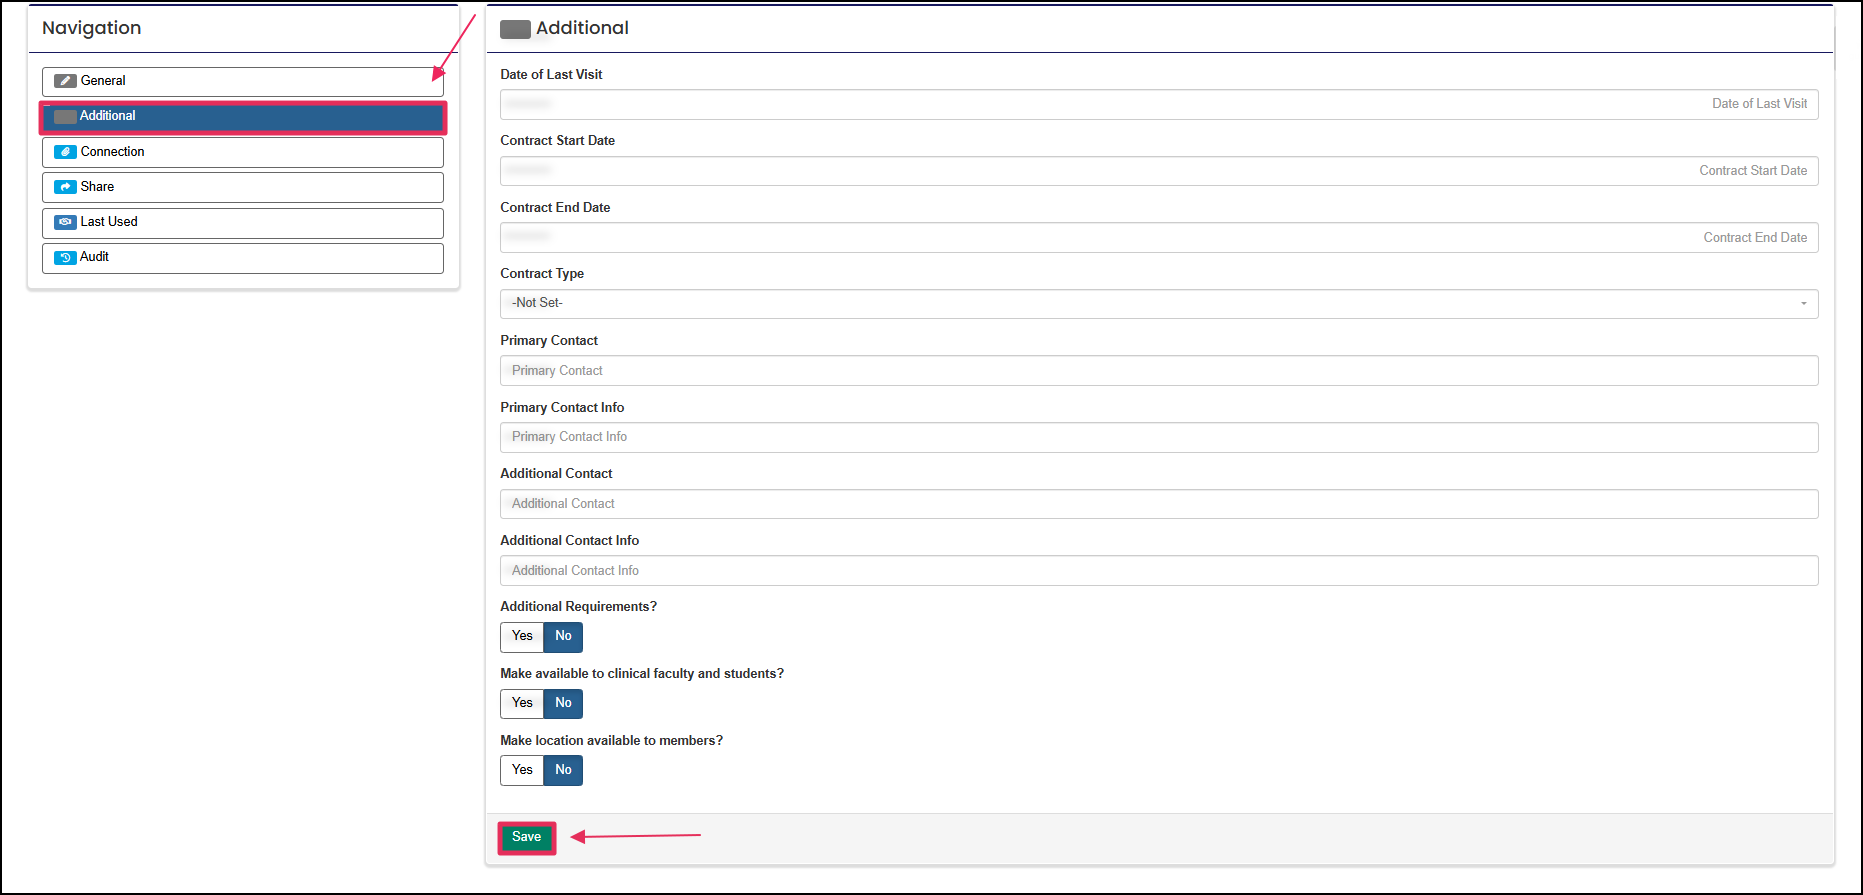This screenshot has height=895, width=1863.
Task: Open the Contract Type dropdown
Action: [1159, 304]
